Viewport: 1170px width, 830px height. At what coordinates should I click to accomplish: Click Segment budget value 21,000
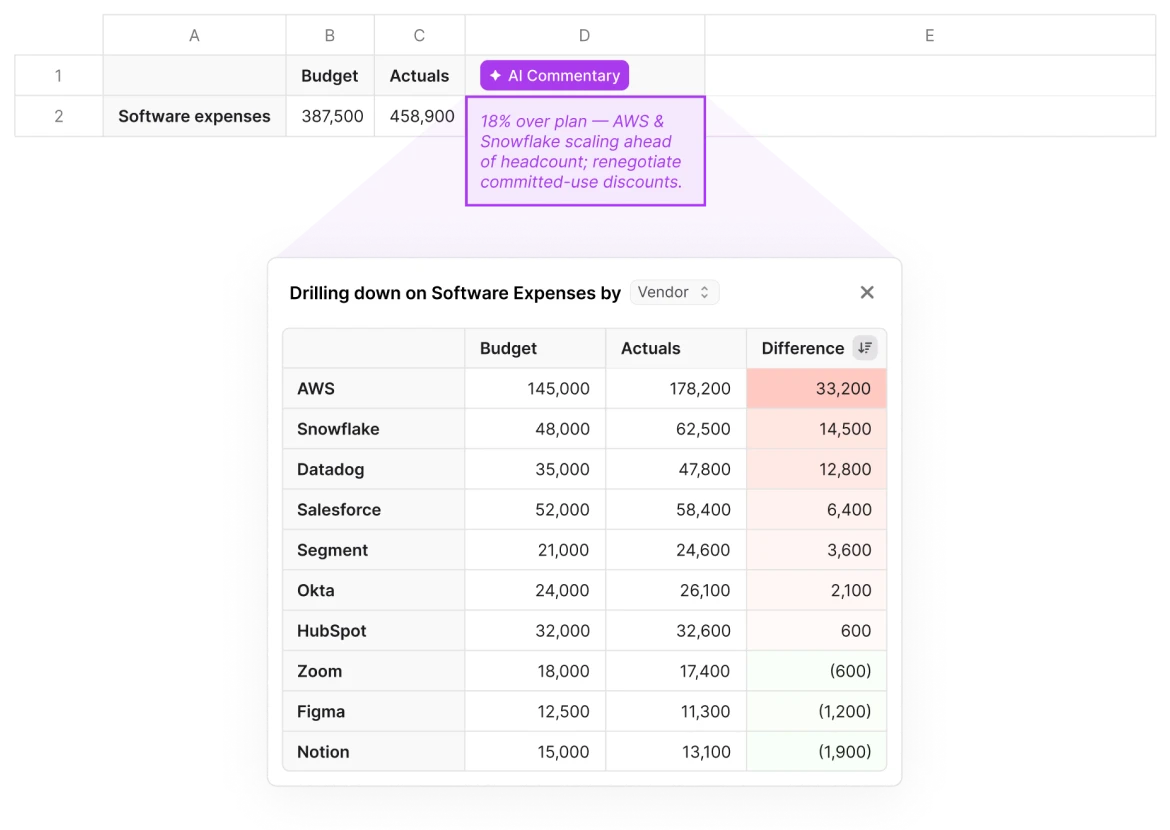pos(535,549)
